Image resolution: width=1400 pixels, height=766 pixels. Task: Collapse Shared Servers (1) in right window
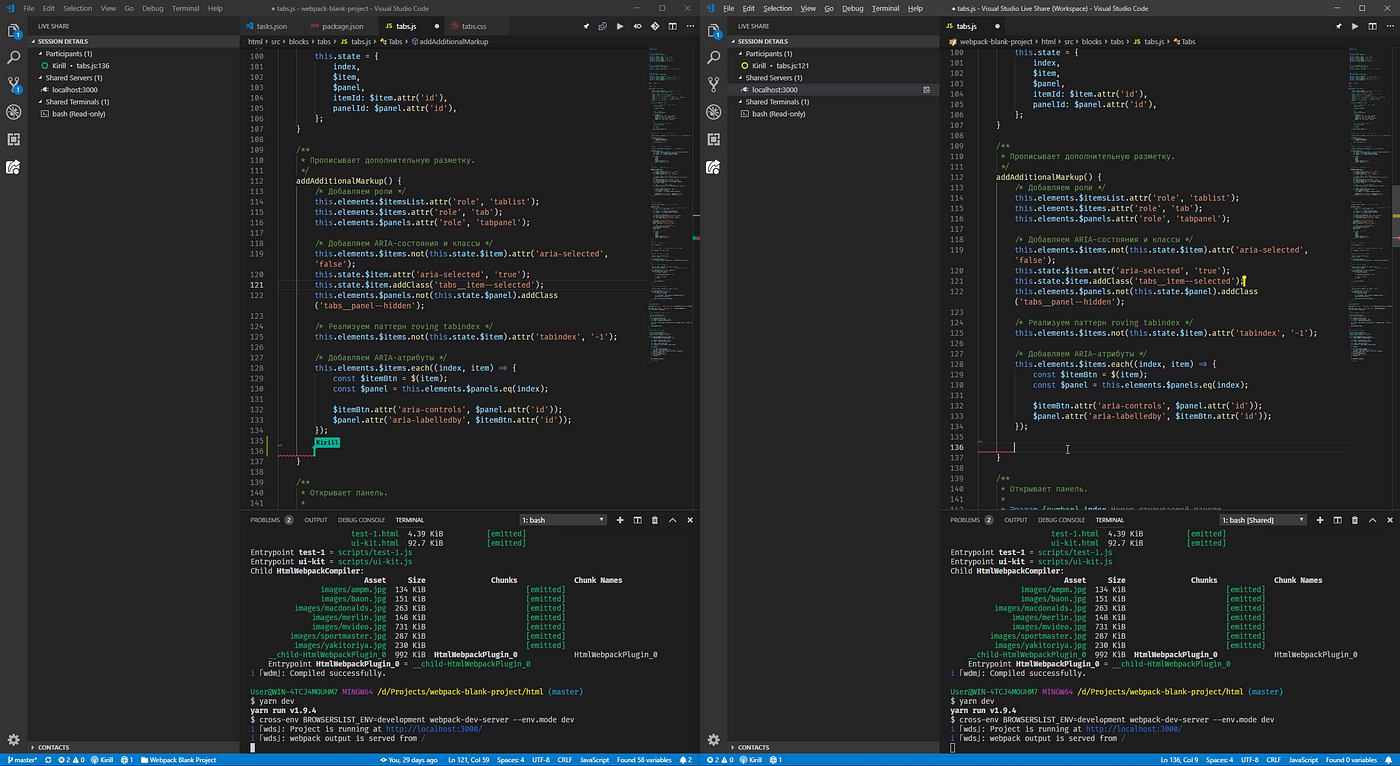click(x=834, y=78)
